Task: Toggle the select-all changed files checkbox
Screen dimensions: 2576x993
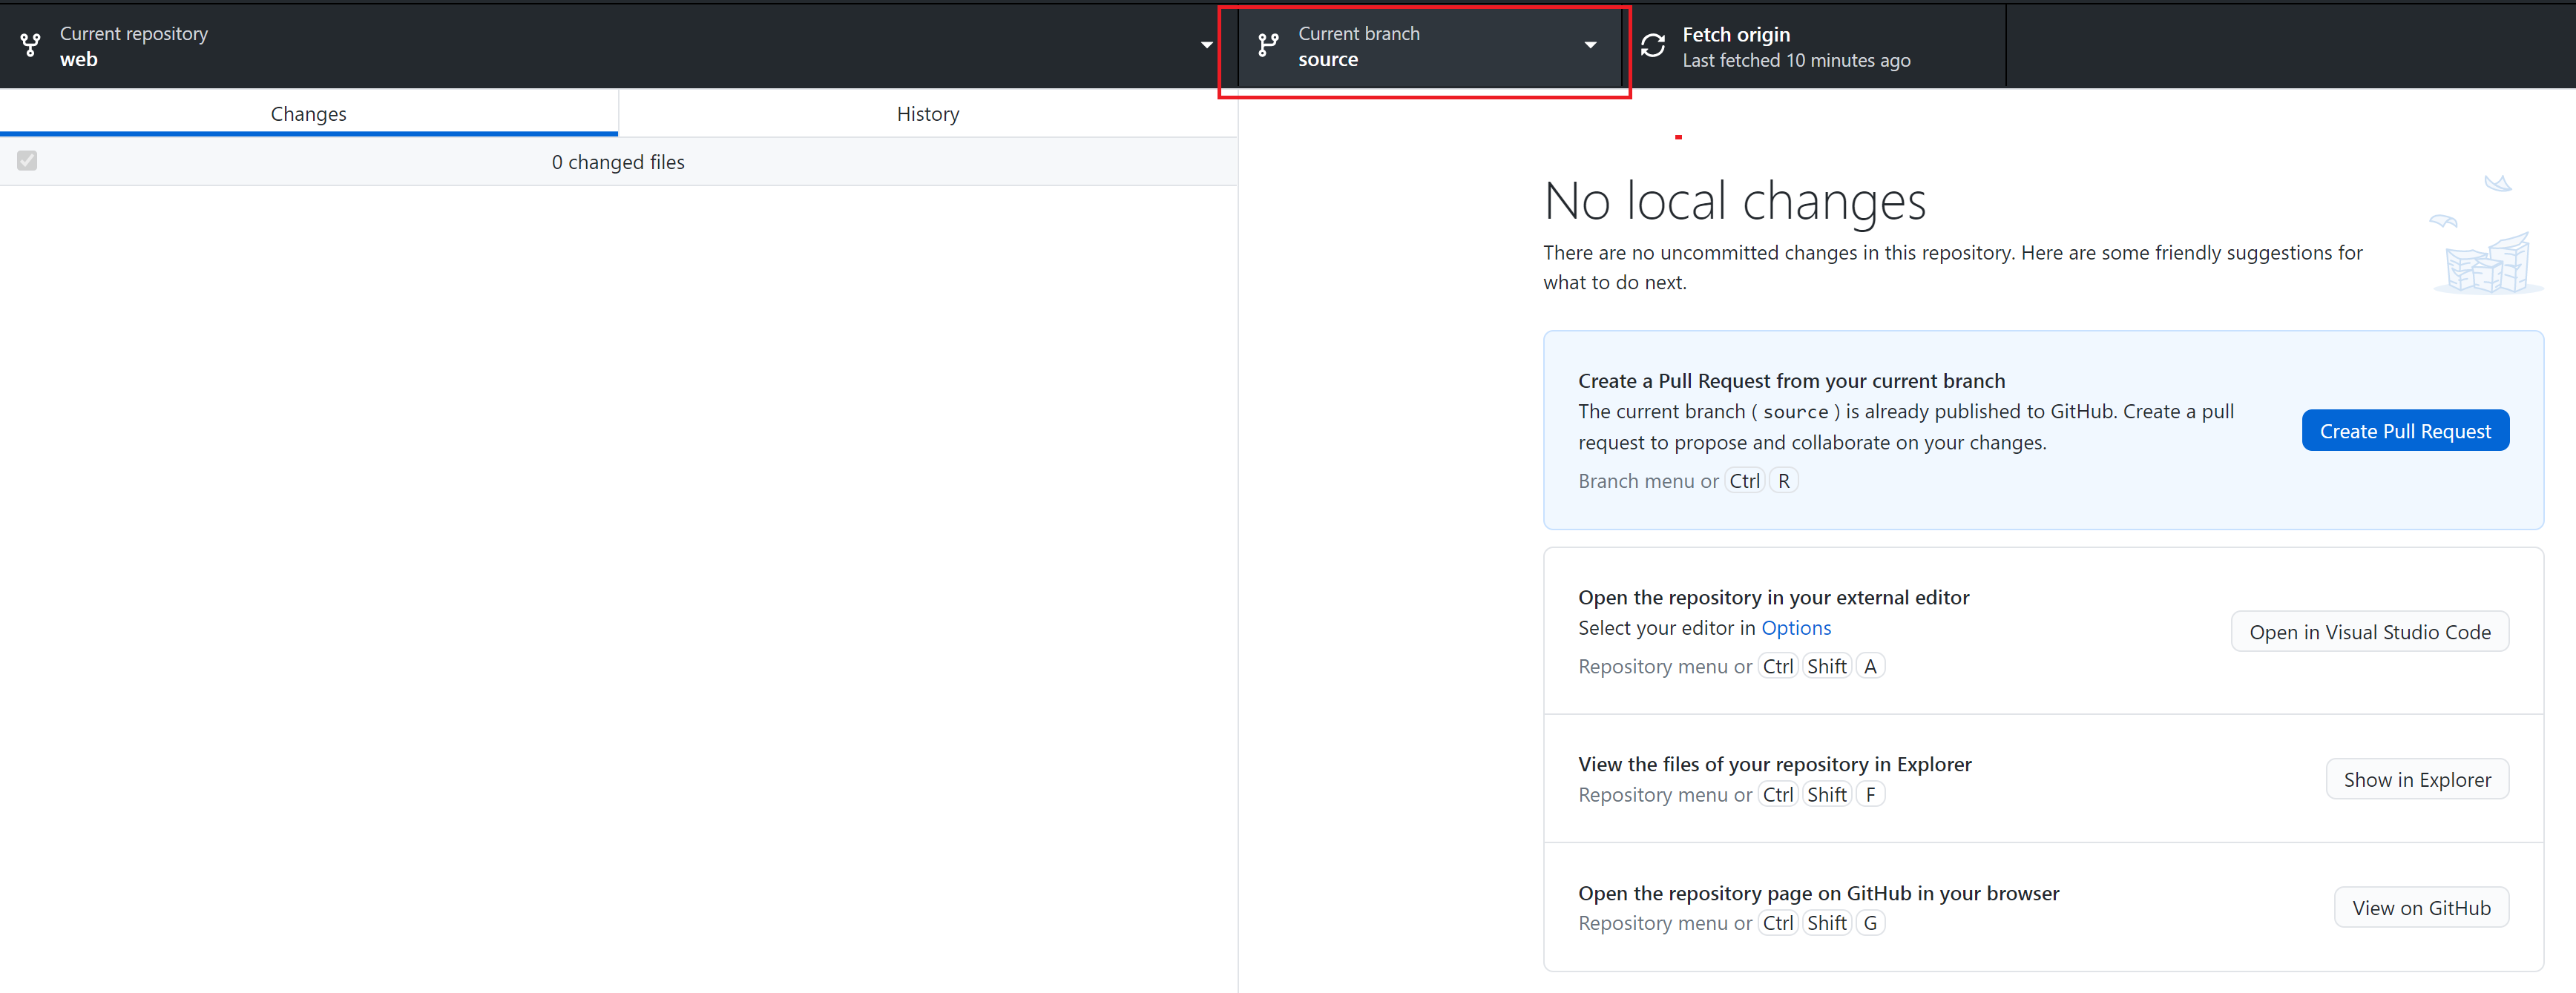Action: pyautogui.click(x=27, y=160)
